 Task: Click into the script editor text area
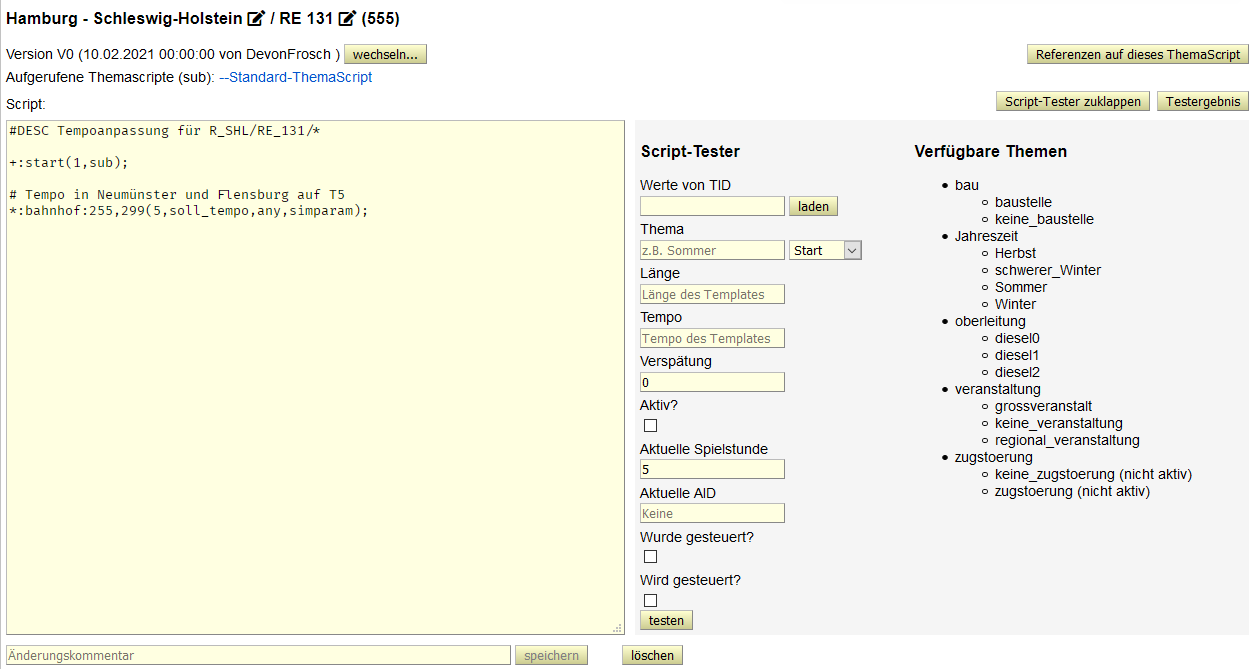[x=314, y=400]
